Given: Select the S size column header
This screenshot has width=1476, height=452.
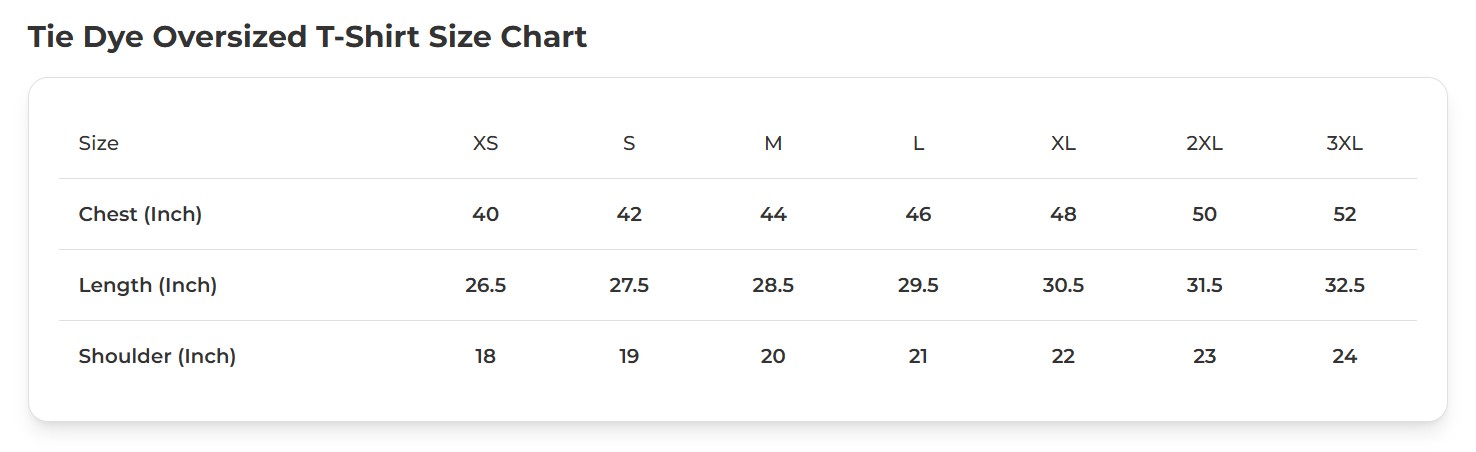Looking at the screenshot, I should point(629,143).
